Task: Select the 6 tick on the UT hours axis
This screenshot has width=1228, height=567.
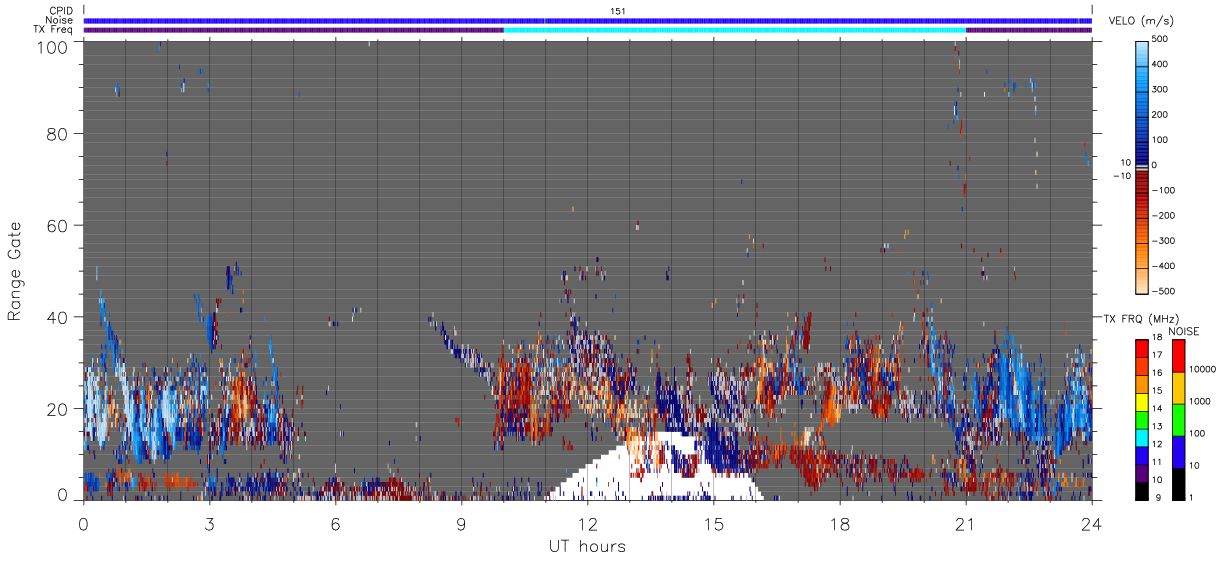Action: coord(336,523)
